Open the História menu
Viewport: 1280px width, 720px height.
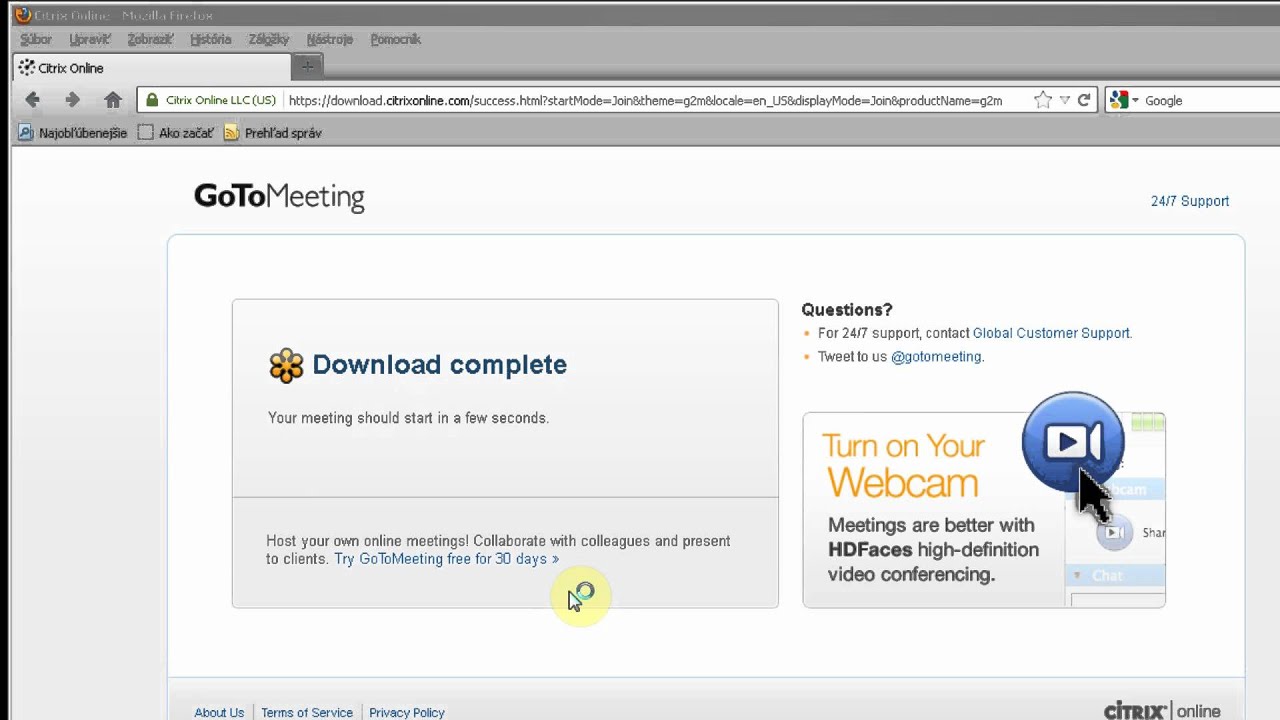coord(210,40)
